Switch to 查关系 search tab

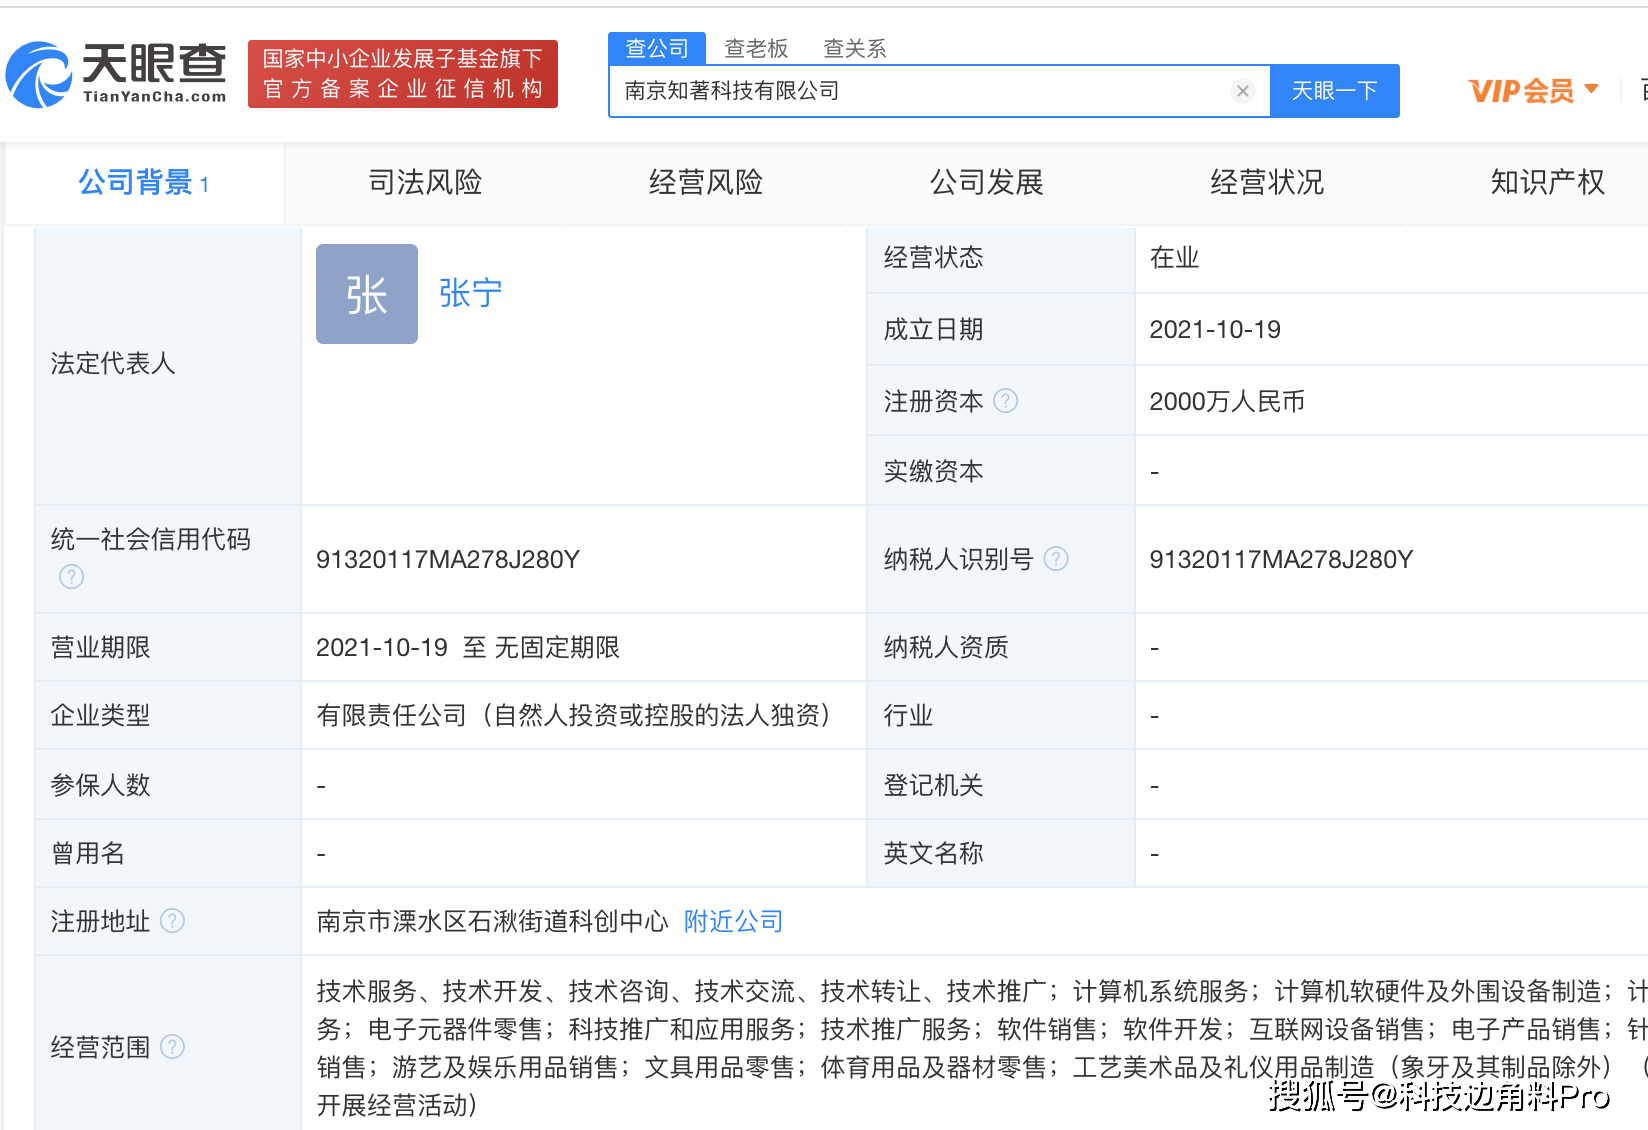[x=855, y=48]
